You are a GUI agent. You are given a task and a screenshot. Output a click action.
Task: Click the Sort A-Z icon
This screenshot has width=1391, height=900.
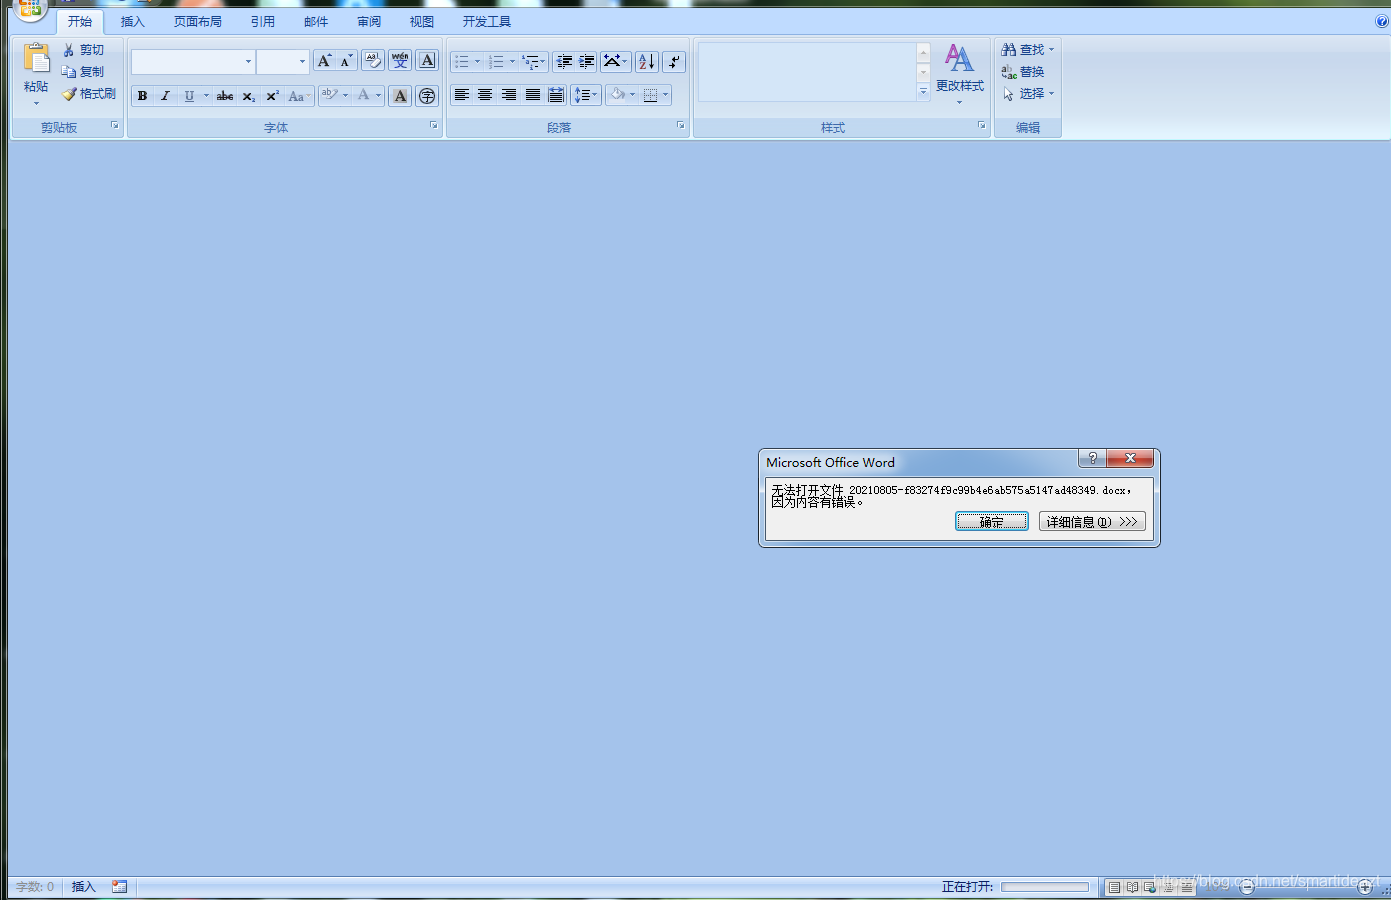(x=647, y=62)
